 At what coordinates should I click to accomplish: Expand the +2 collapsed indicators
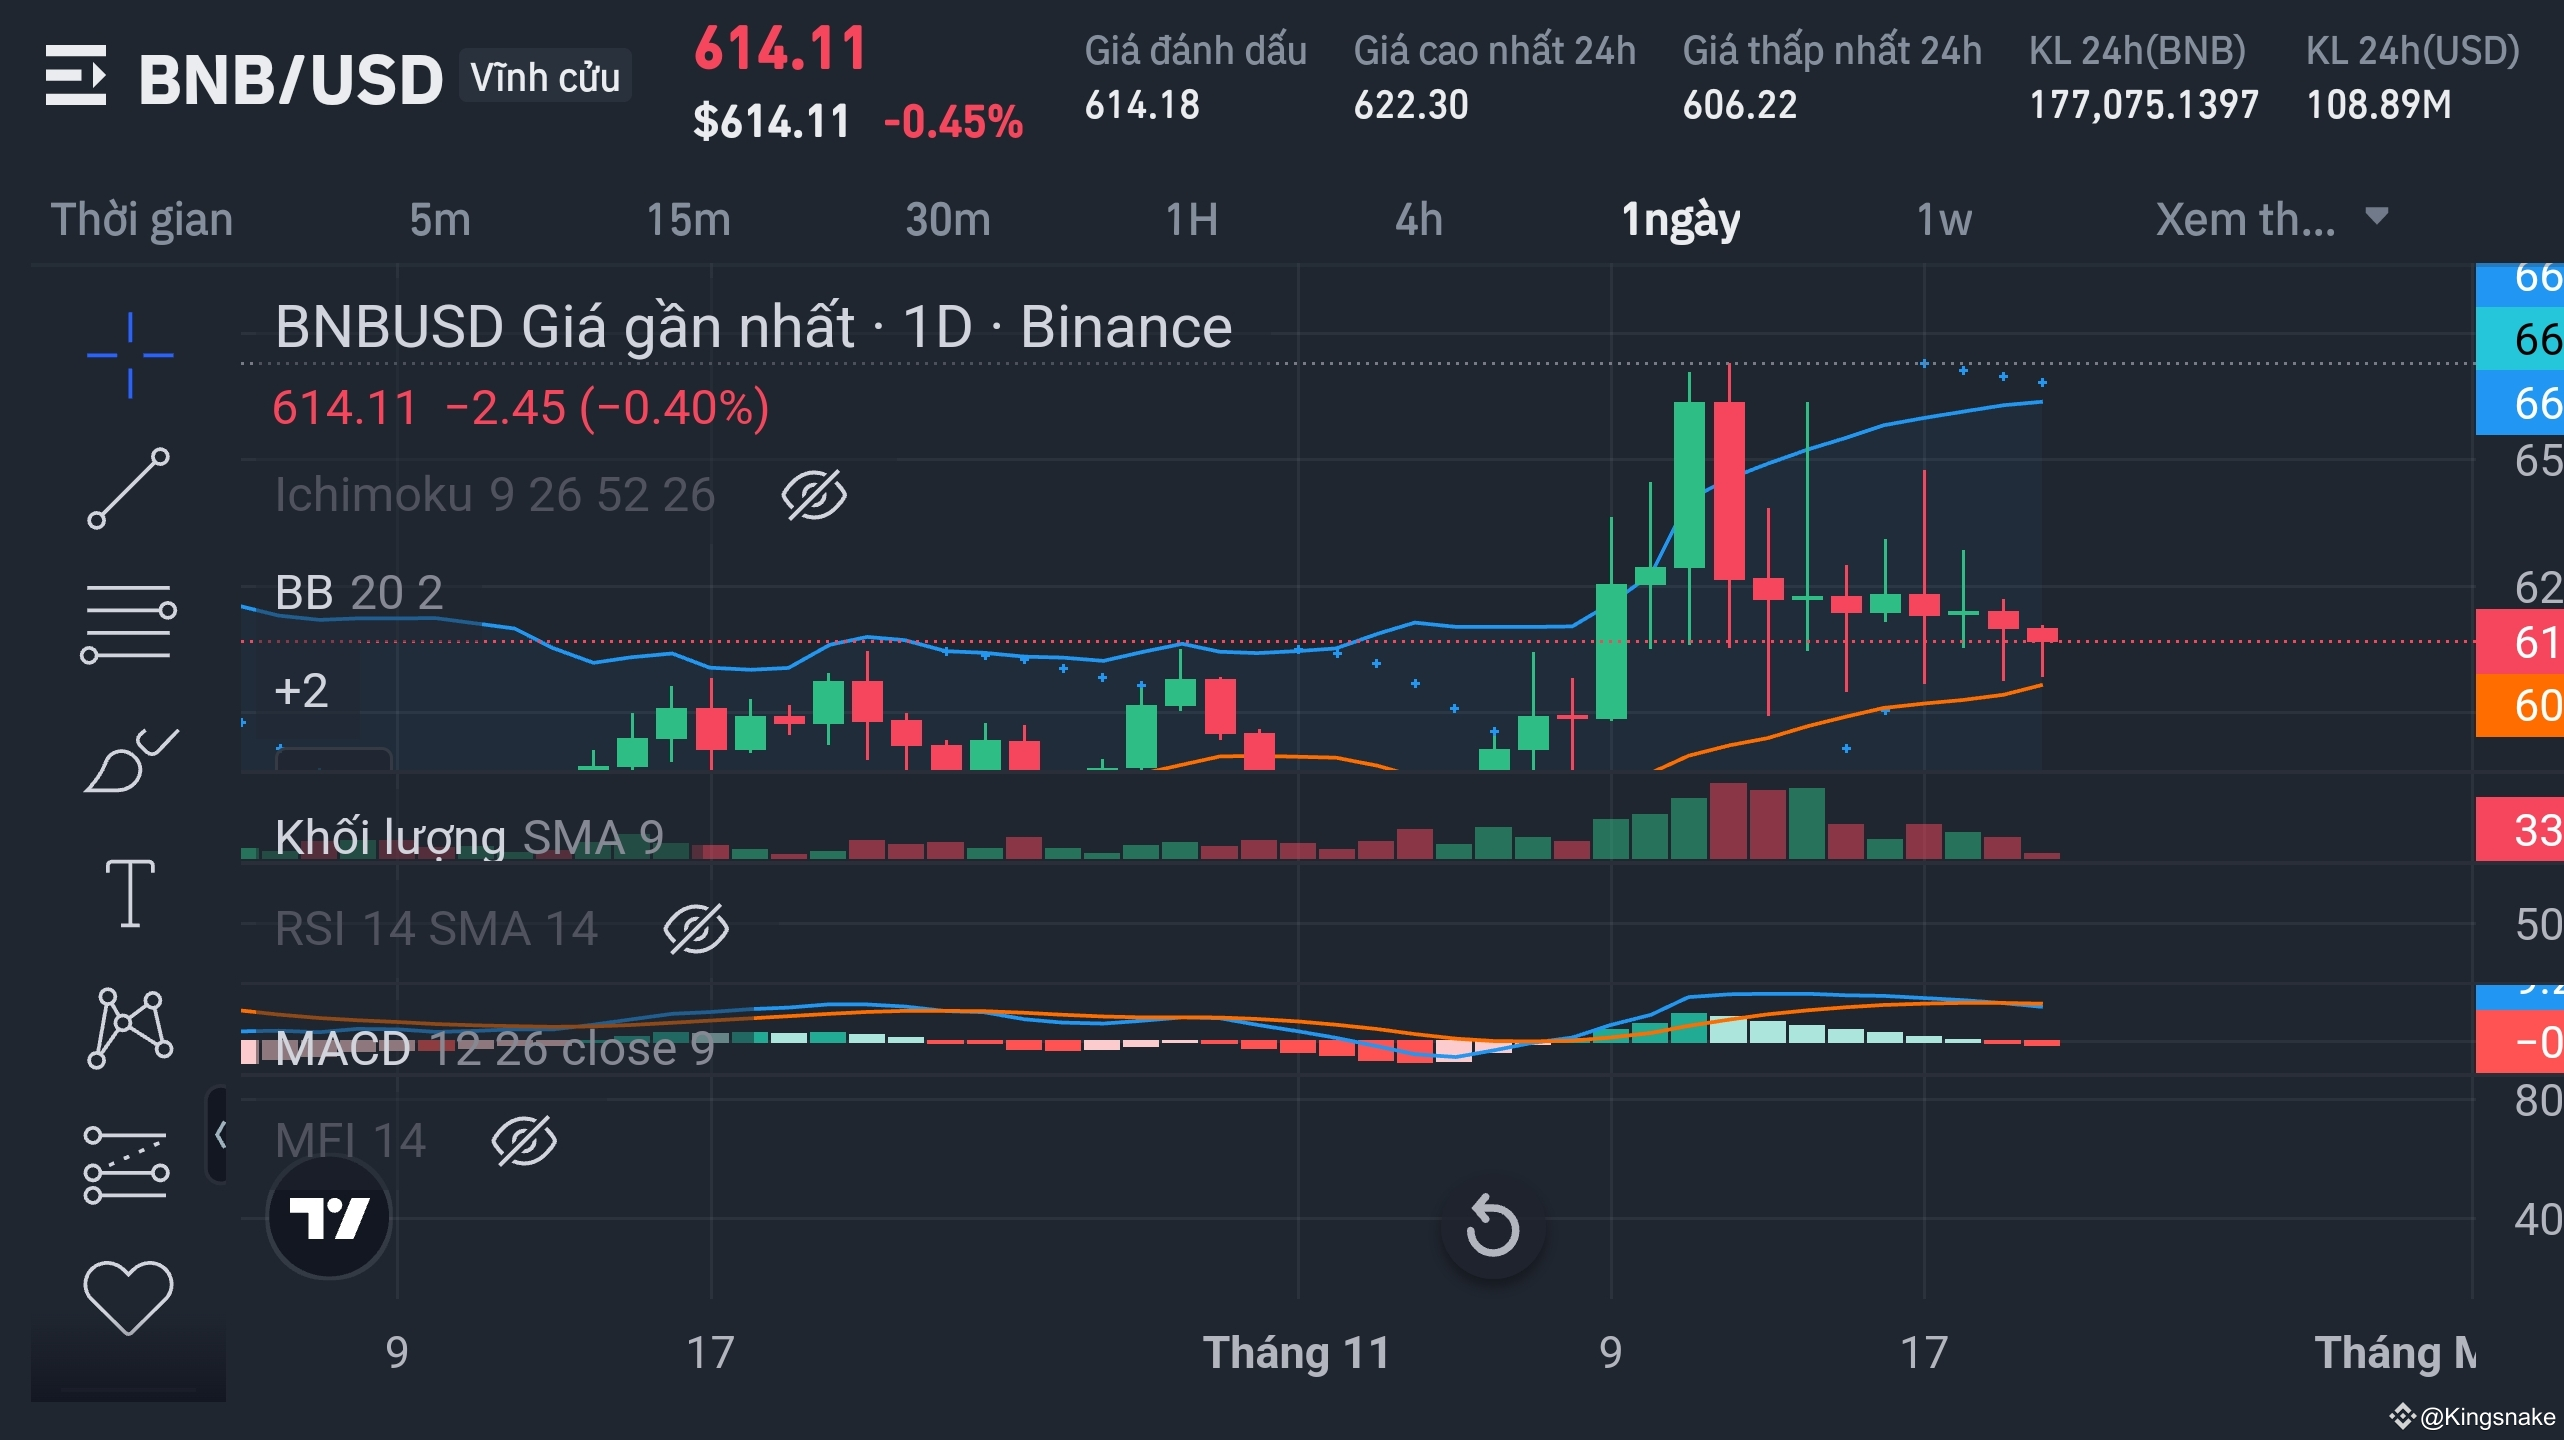click(x=301, y=691)
